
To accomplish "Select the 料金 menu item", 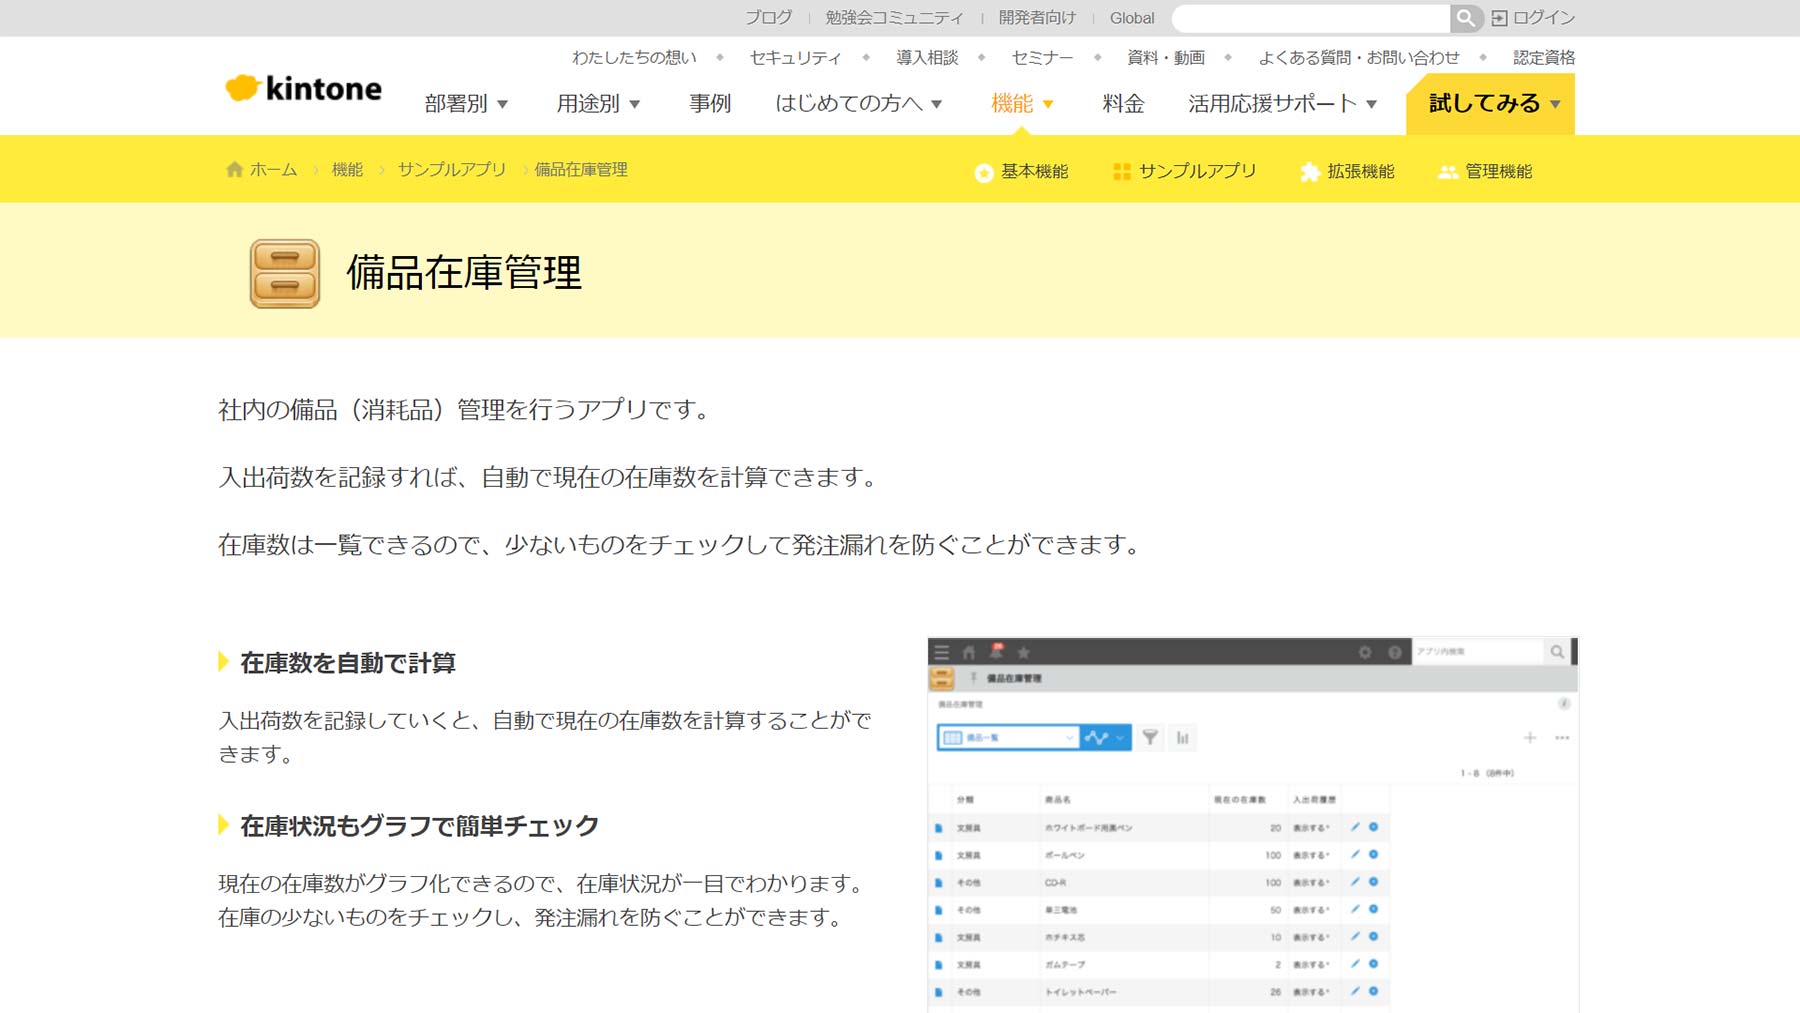I will coord(1123,103).
